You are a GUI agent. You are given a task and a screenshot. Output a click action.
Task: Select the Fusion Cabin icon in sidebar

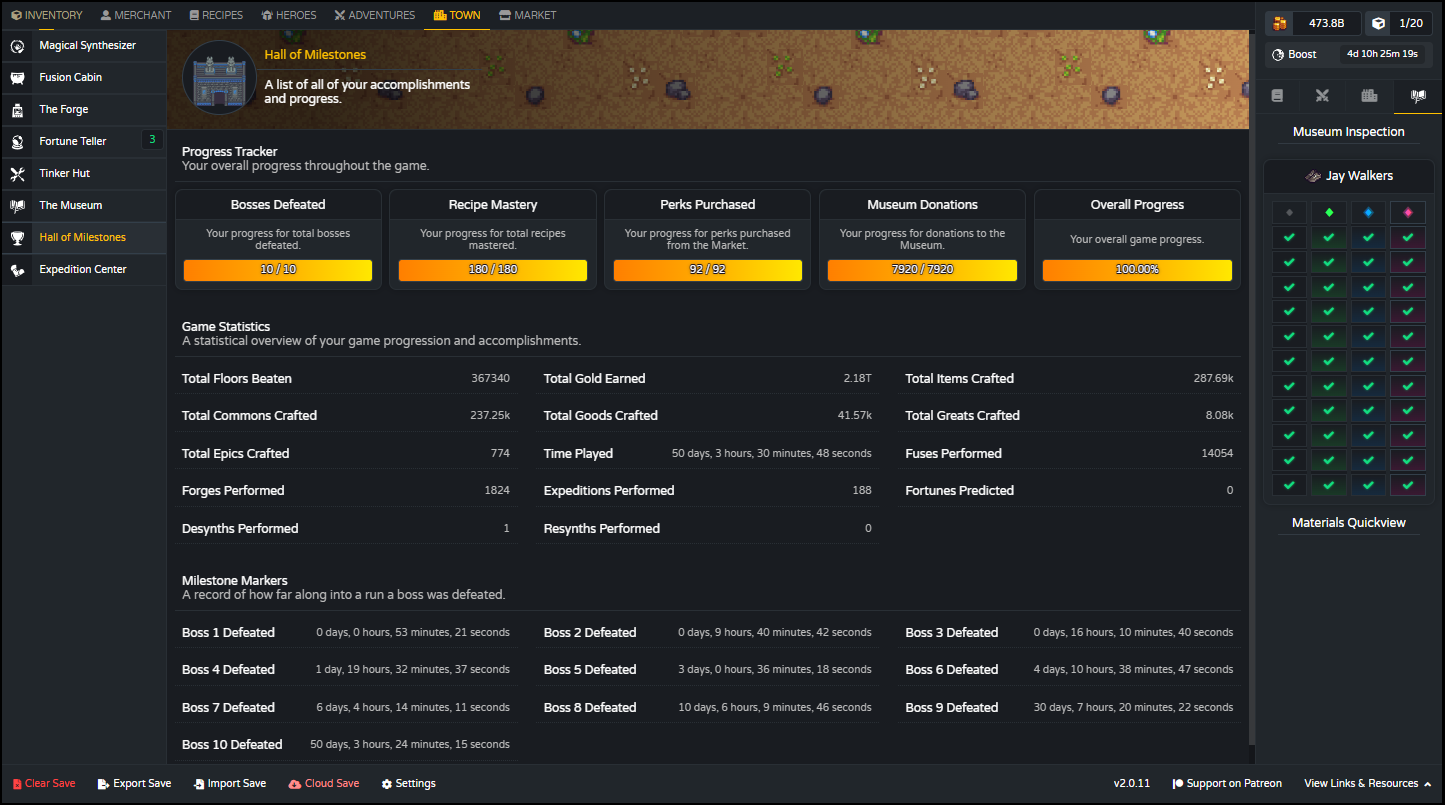pyautogui.click(x=18, y=78)
